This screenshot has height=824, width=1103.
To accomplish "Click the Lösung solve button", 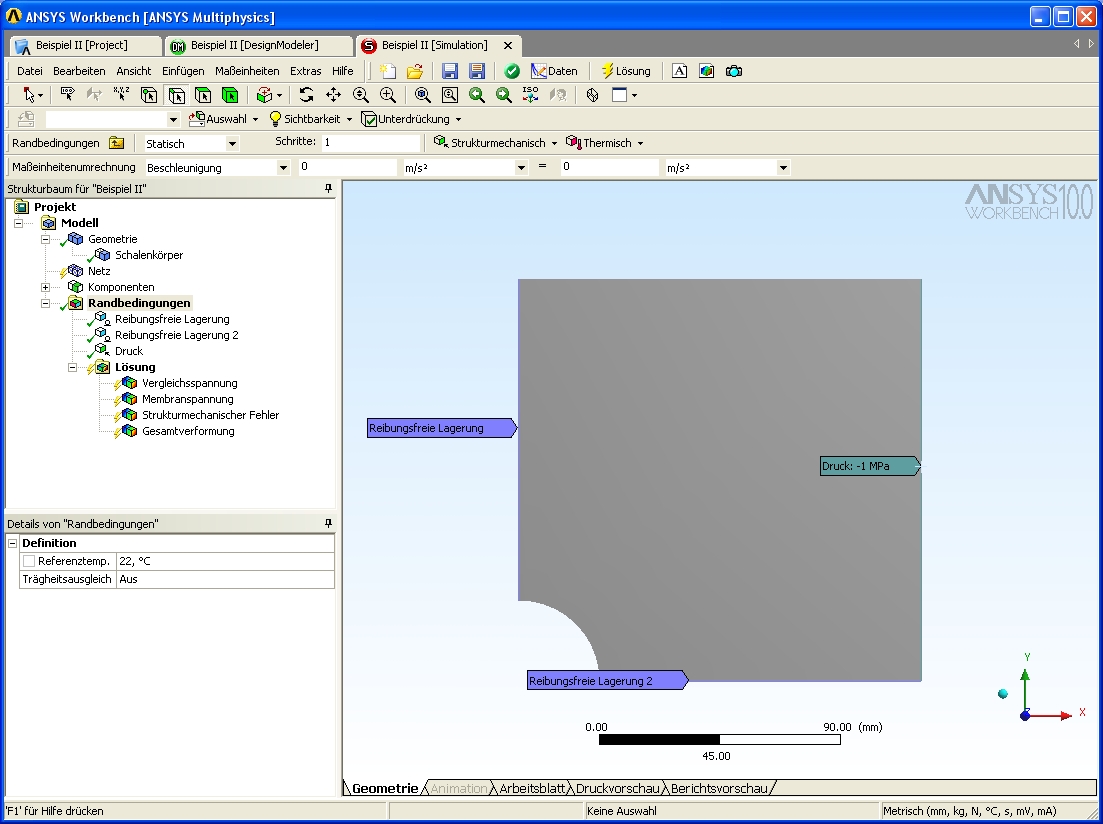I will tap(625, 71).
